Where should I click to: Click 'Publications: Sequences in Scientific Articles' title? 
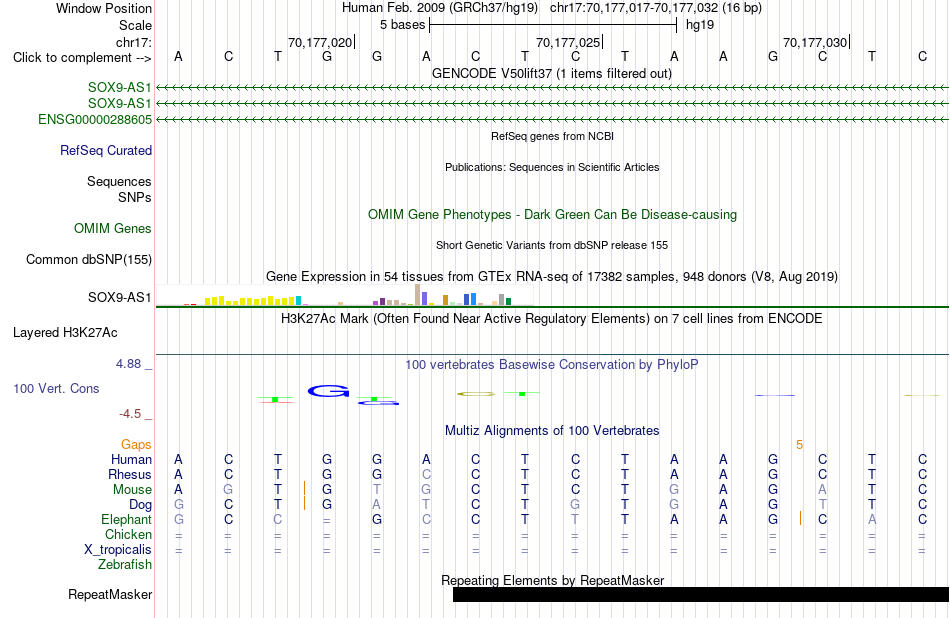(552, 167)
